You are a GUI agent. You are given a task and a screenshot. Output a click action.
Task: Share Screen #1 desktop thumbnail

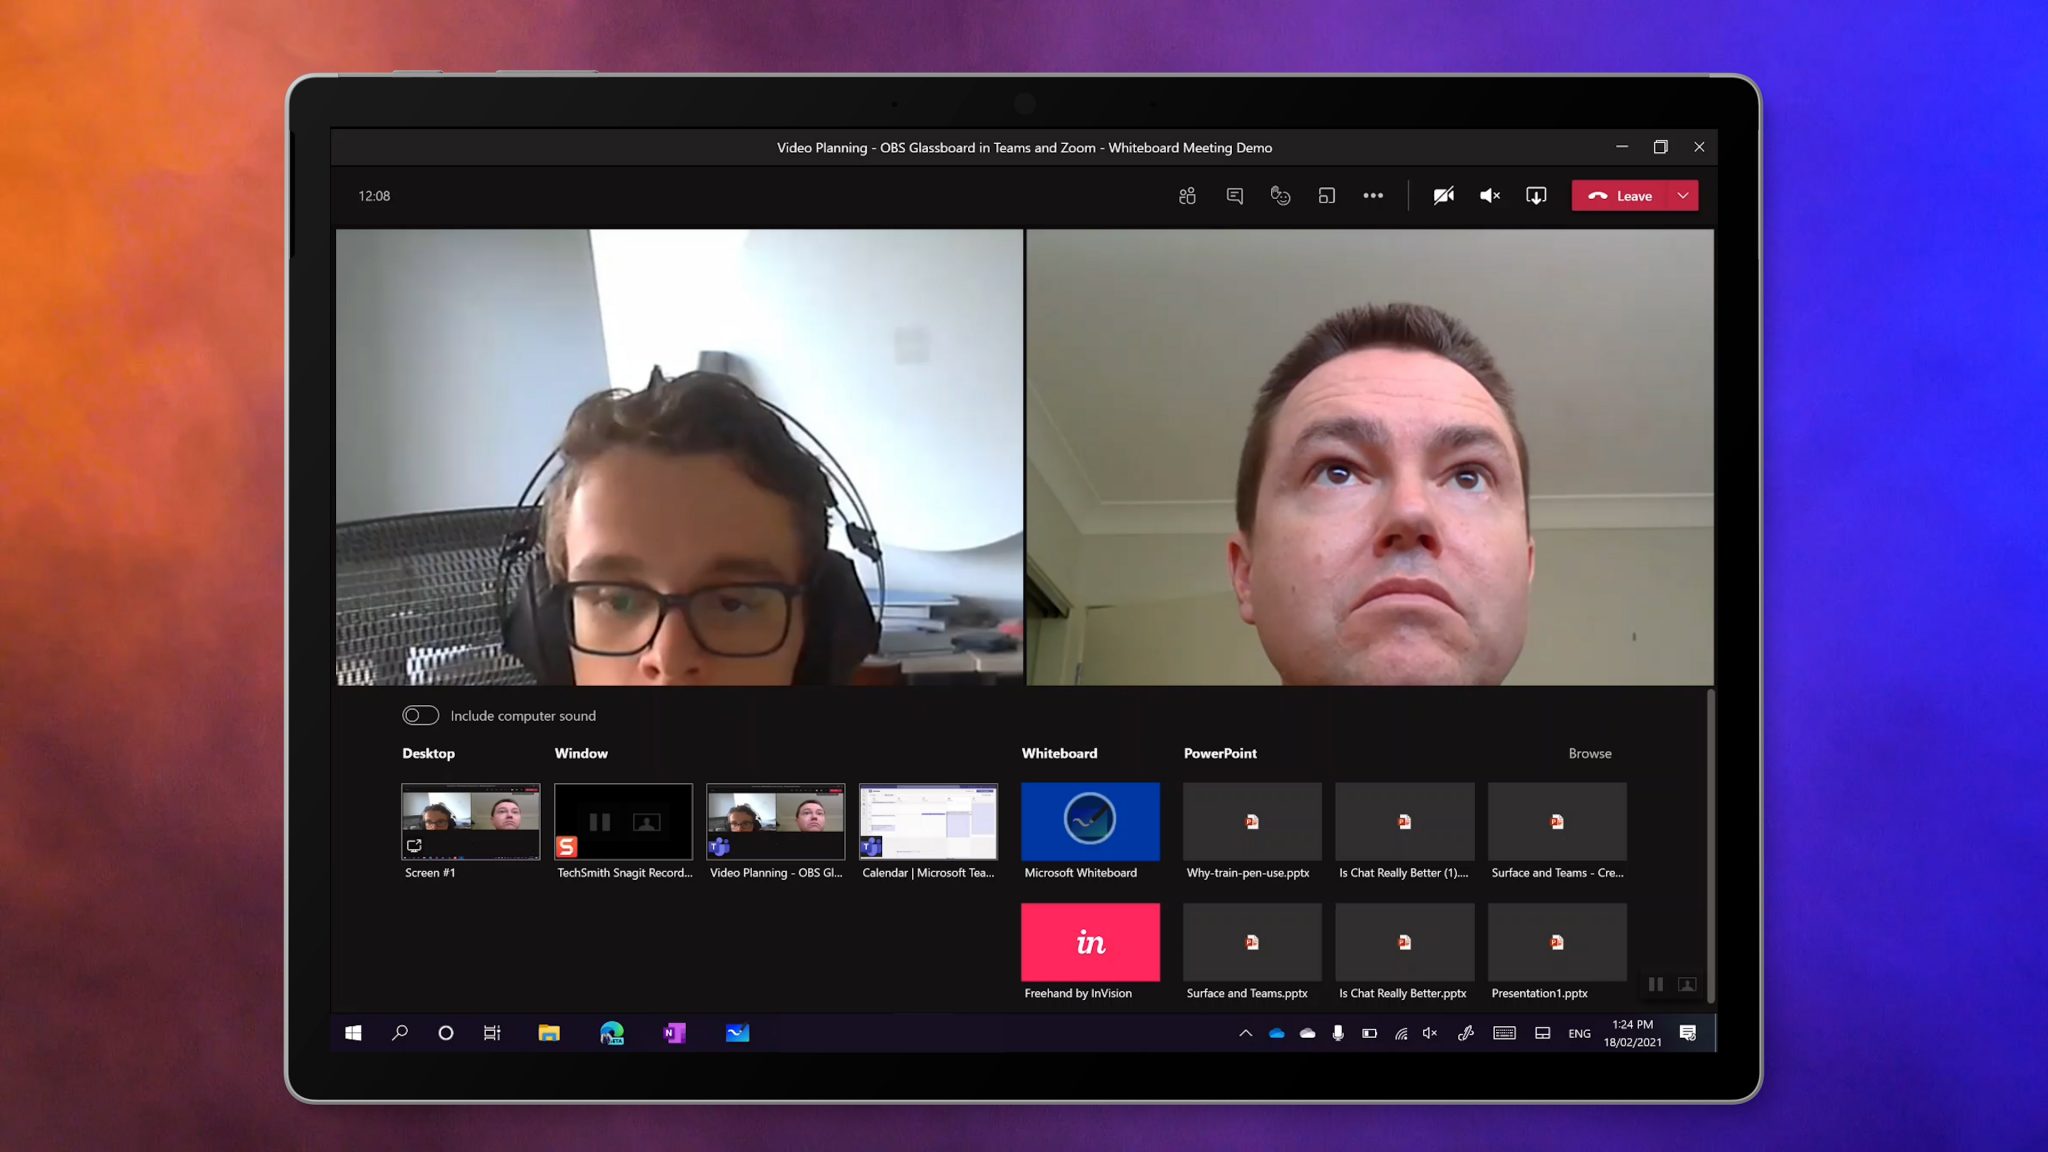pyautogui.click(x=470, y=822)
